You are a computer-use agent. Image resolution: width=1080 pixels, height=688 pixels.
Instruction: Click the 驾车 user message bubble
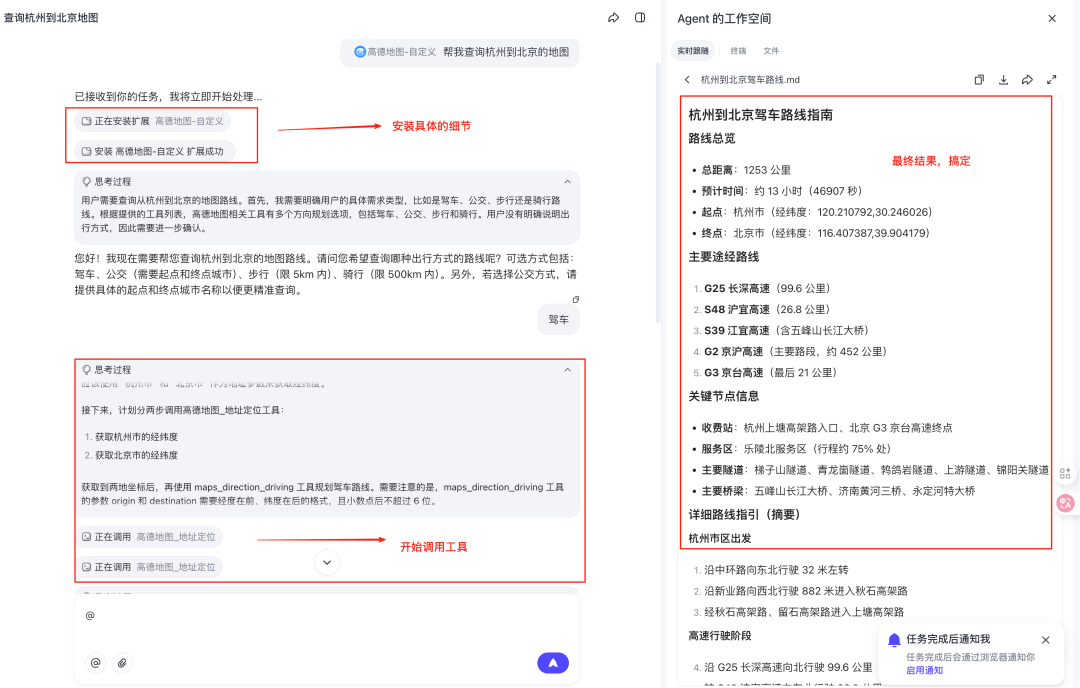tap(559, 320)
